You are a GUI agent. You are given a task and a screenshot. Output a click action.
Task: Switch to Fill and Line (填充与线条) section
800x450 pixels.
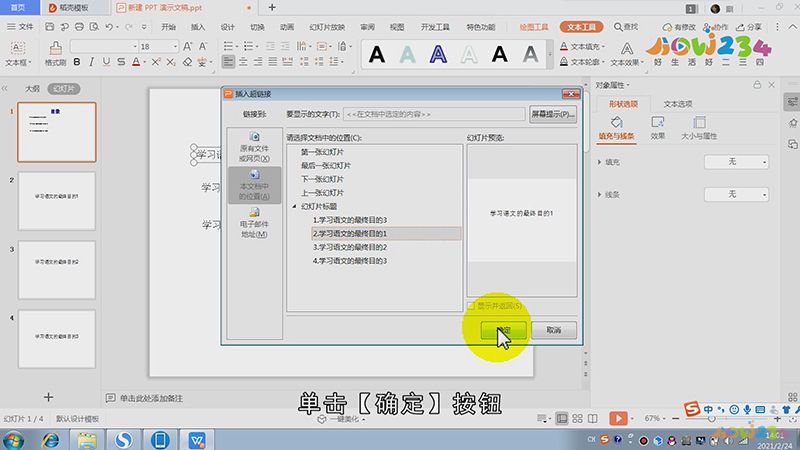[x=616, y=129]
